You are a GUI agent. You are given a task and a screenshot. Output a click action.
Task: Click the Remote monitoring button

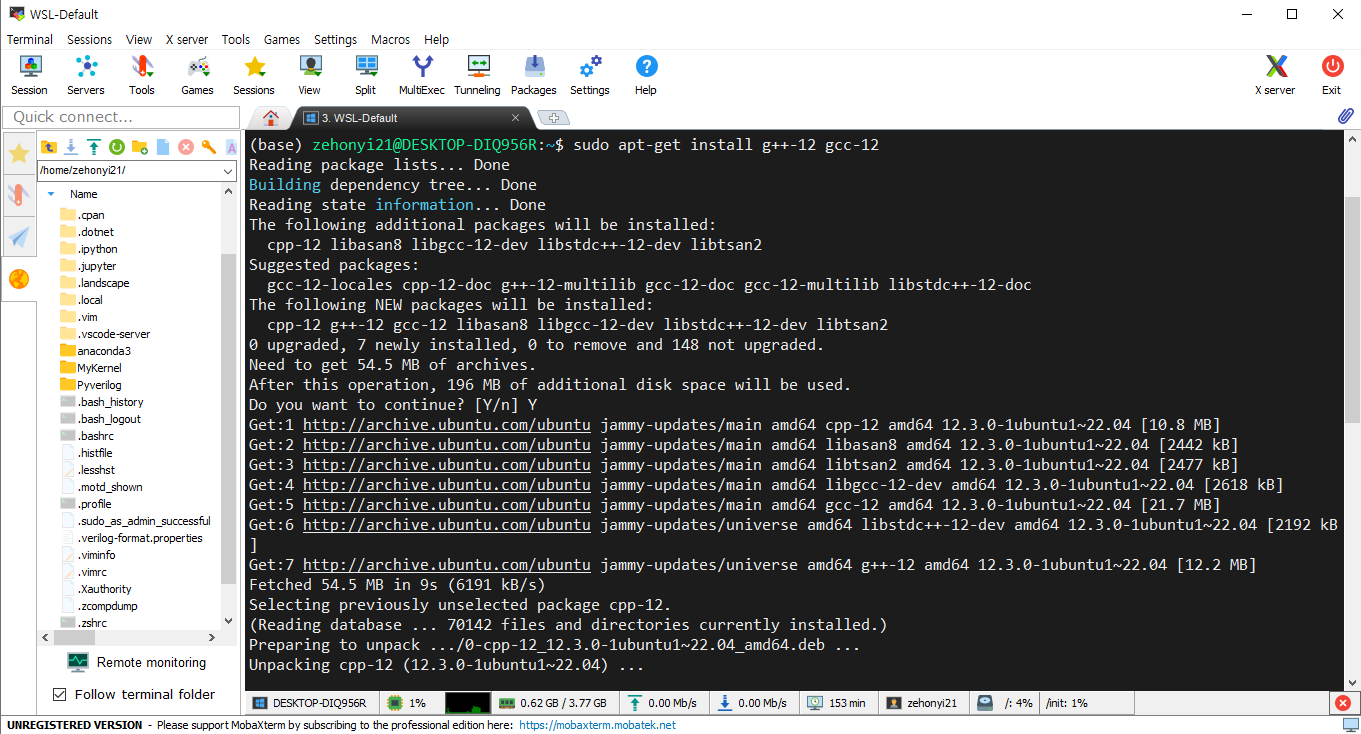click(137, 662)
